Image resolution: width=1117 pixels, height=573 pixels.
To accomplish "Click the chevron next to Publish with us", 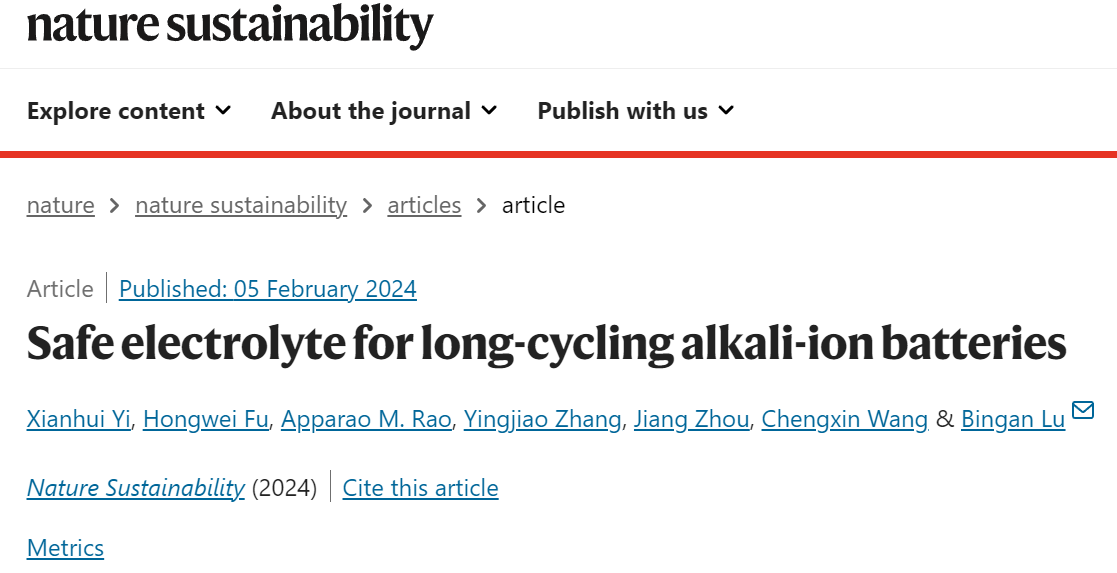I will (726, 110).
